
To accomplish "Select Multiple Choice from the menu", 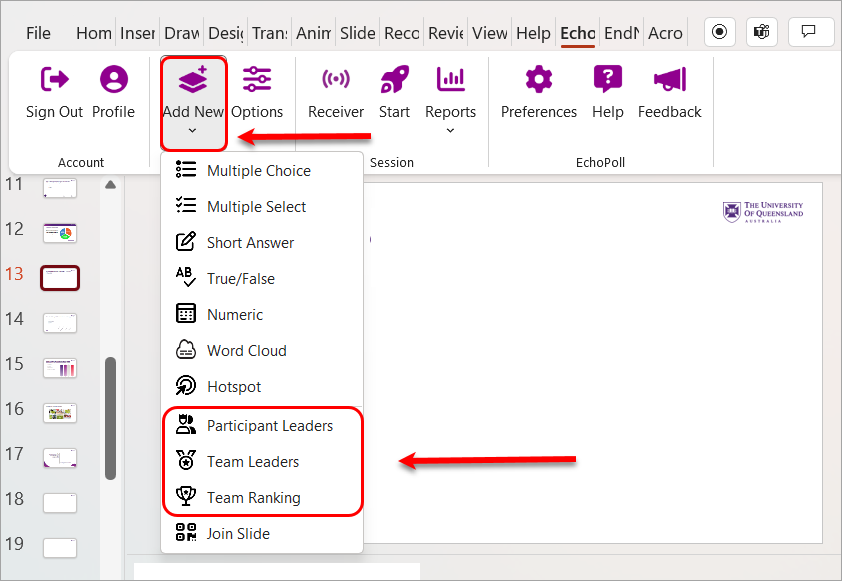I will pos(258,171).
